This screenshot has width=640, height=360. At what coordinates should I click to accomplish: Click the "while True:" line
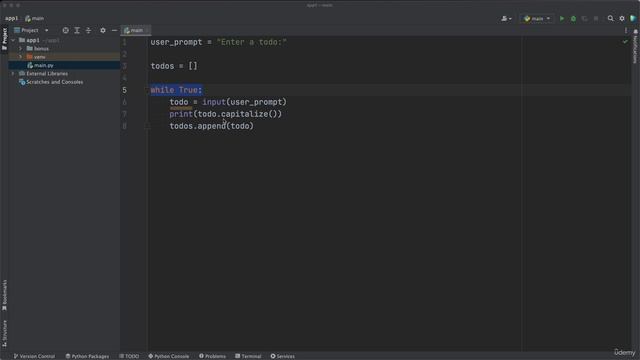[176, 90]
